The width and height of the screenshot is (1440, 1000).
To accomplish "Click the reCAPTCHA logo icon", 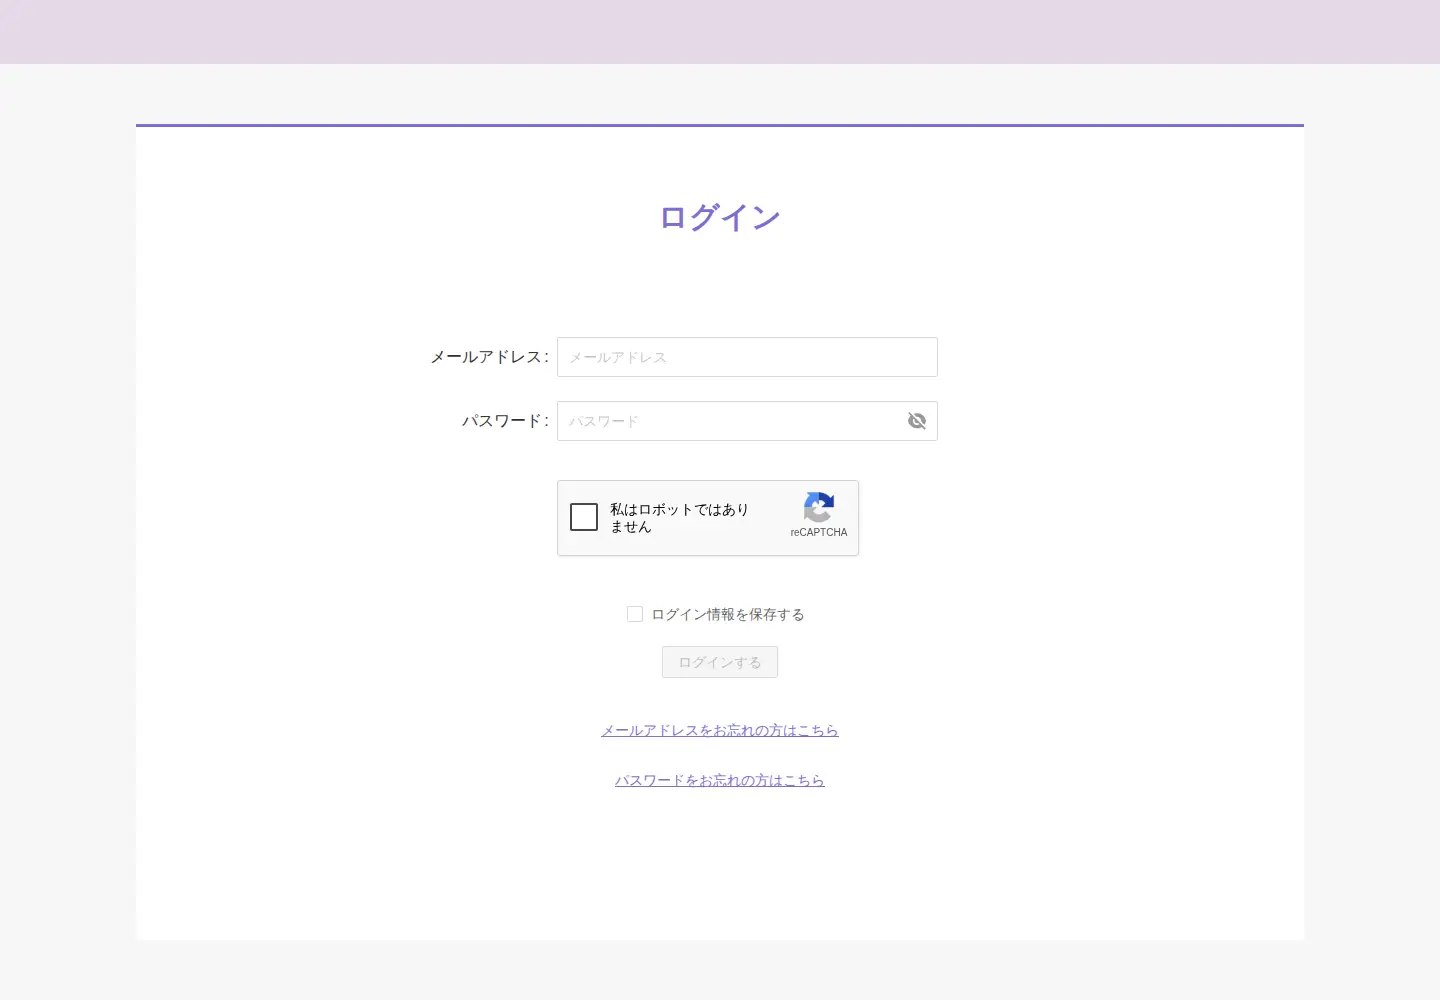I will coord(819,507).
